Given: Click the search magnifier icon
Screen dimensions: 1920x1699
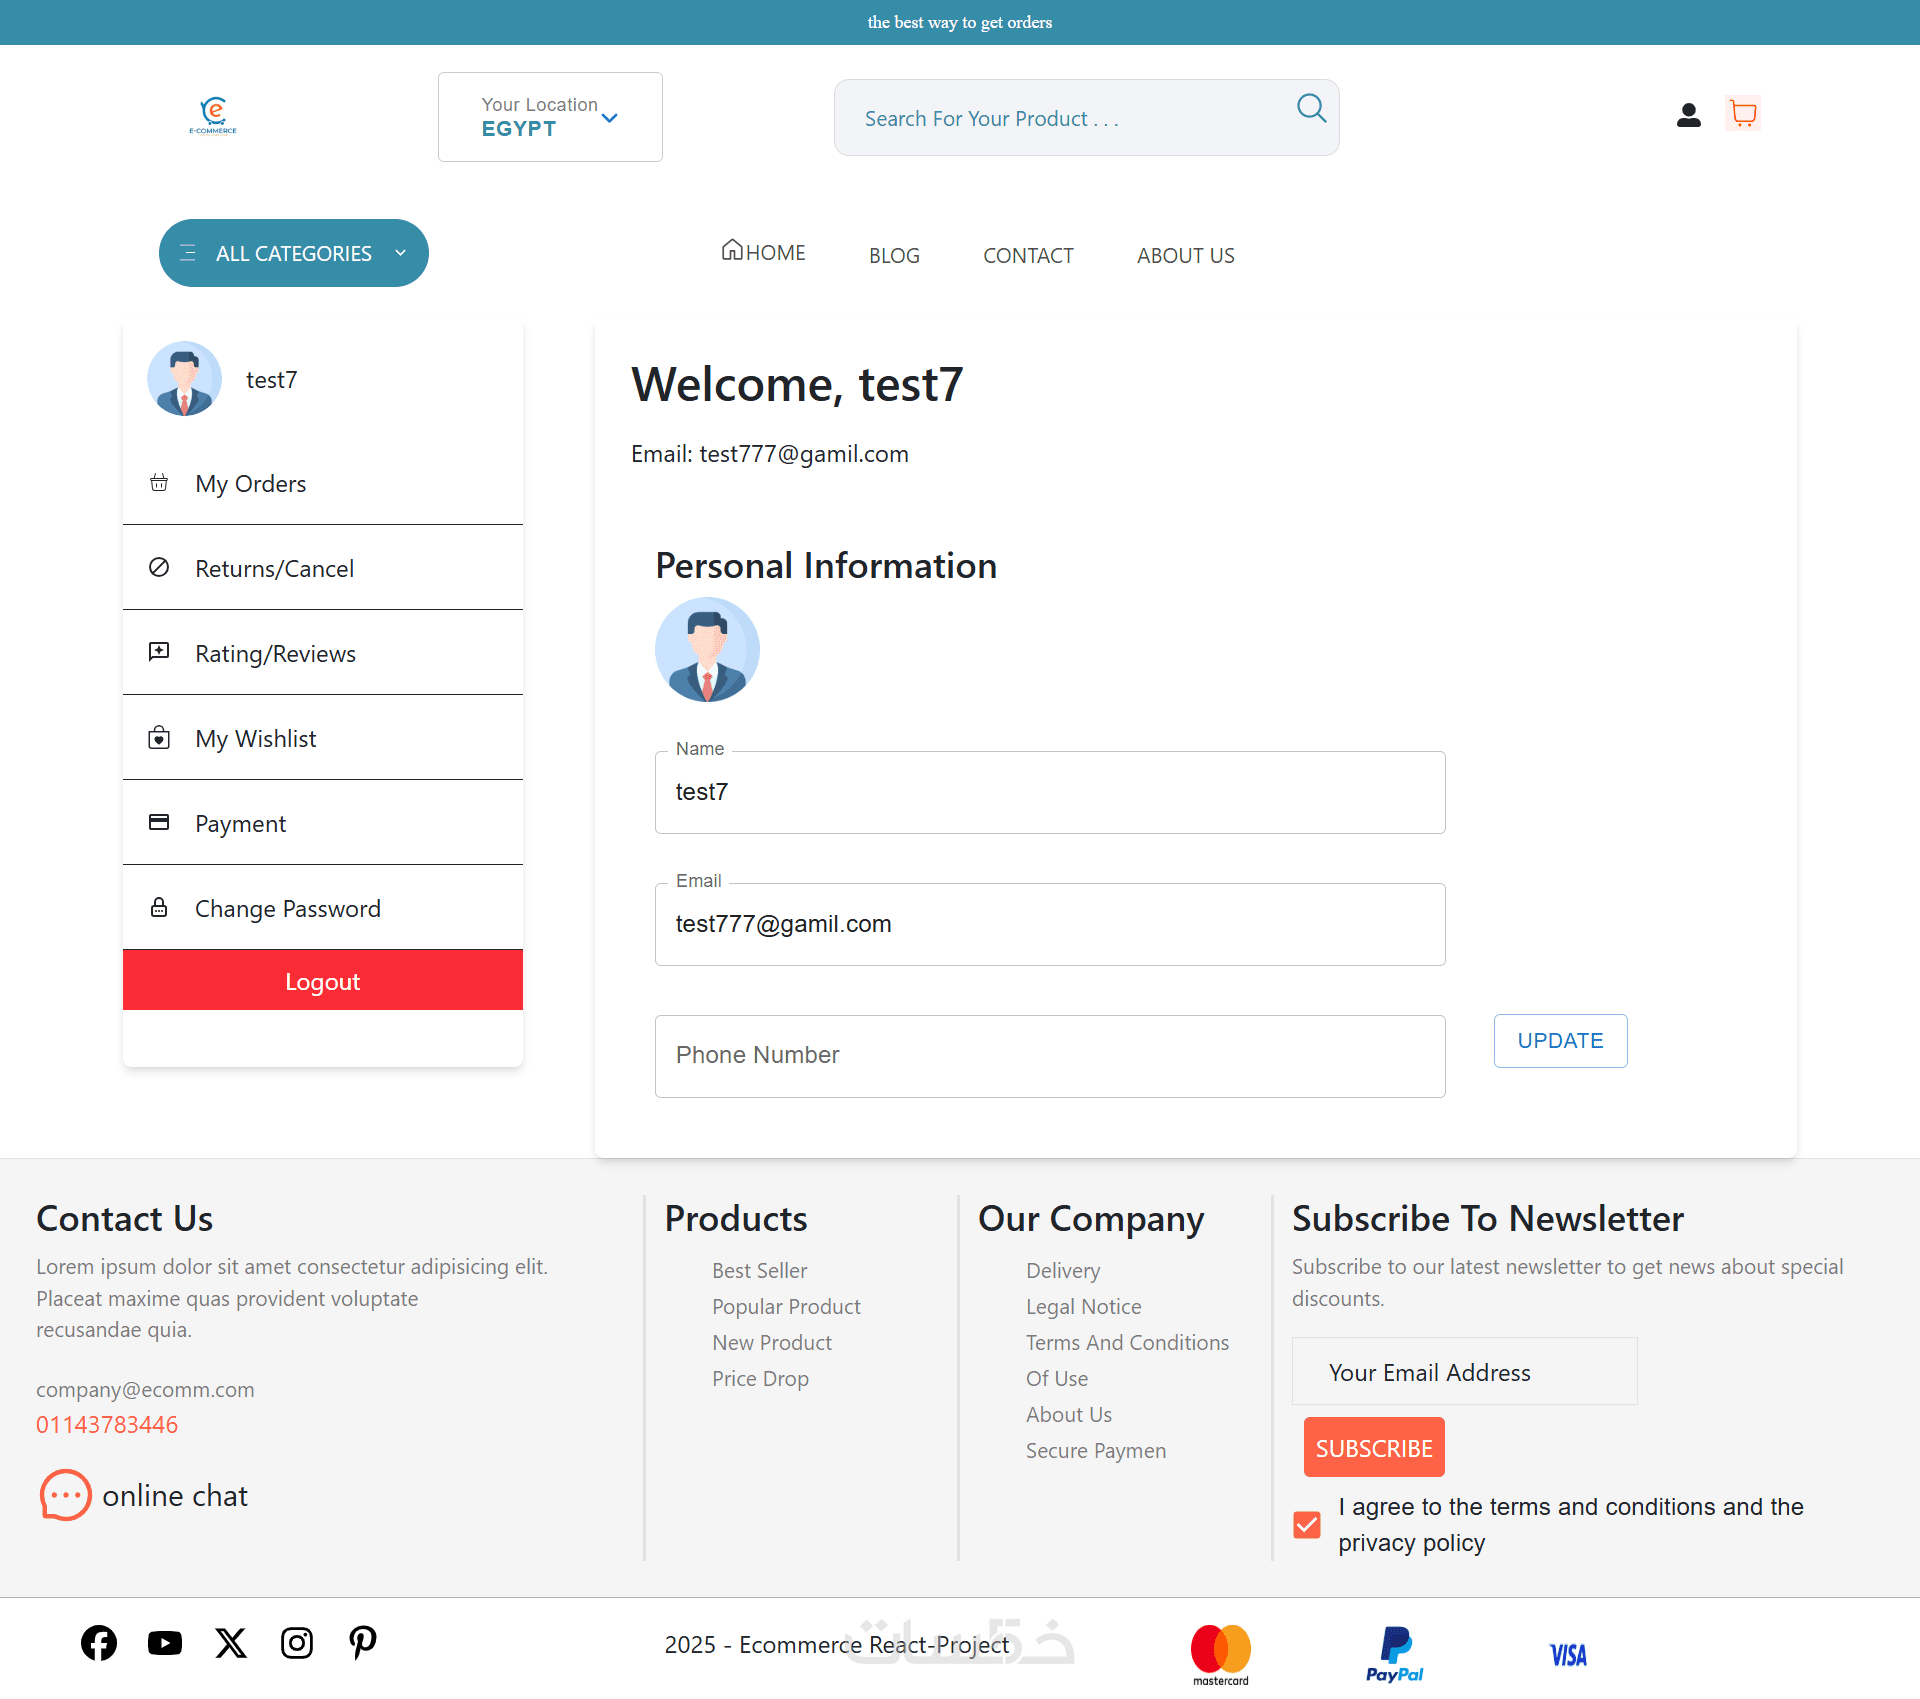Looking at the screenshot, I should (x=1311, y=108).
